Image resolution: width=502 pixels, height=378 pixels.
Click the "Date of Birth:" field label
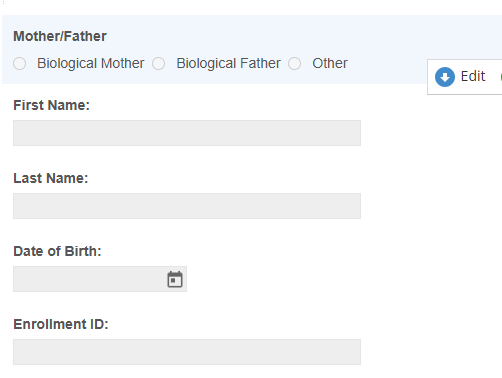click(x=57, y=251)
